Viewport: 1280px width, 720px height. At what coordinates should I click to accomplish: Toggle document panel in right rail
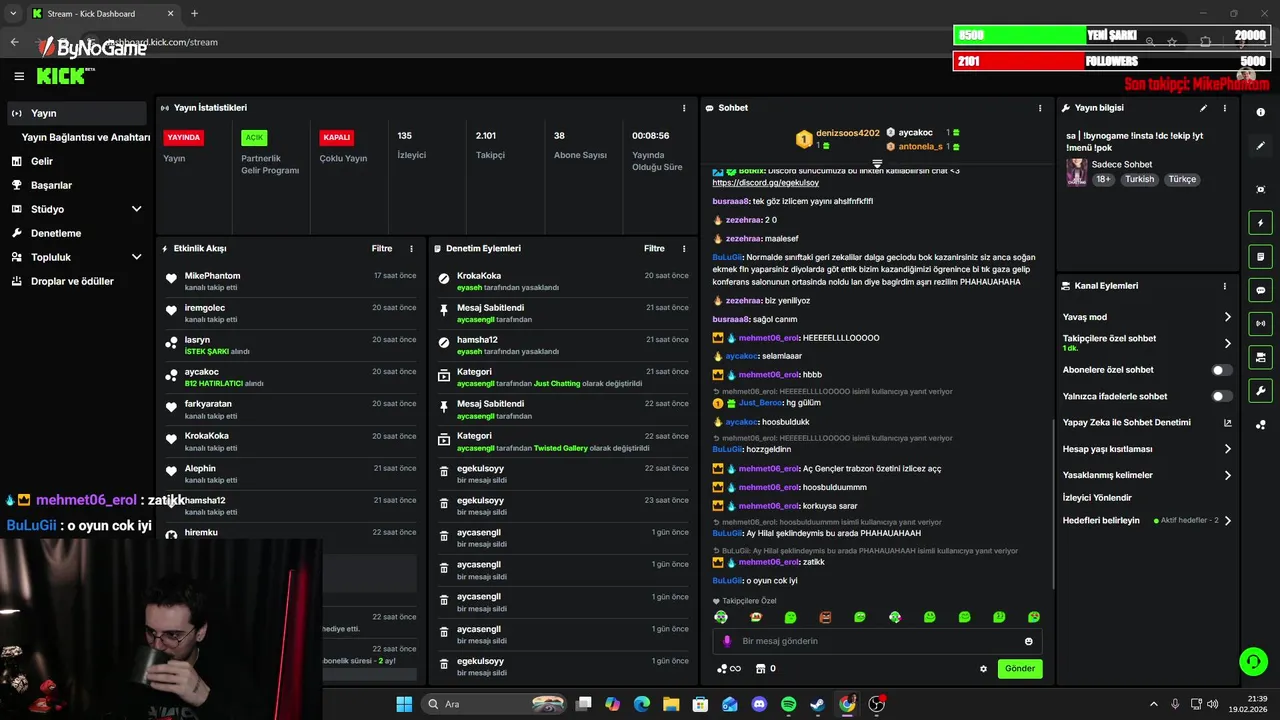tap(1261, 257)
